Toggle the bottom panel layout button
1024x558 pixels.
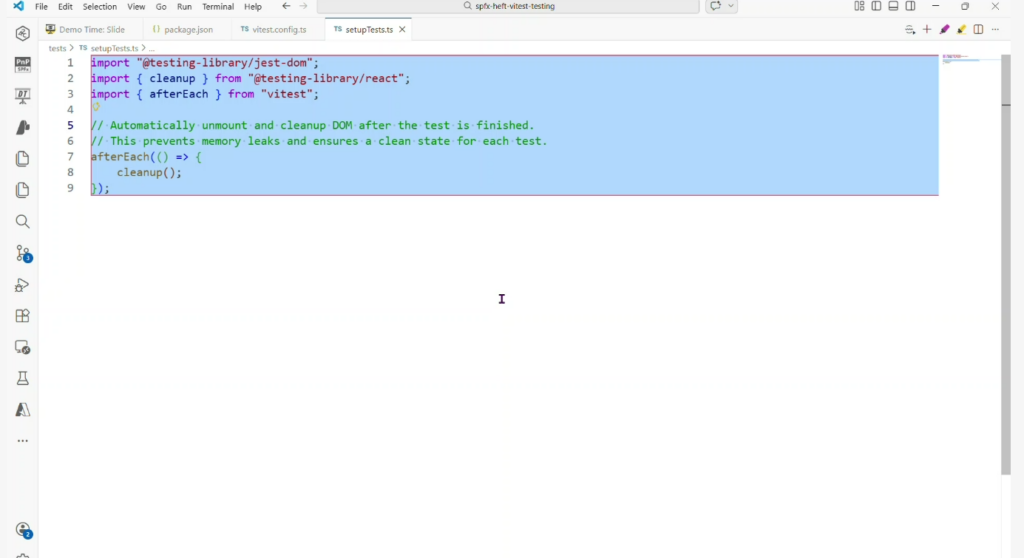893,6
